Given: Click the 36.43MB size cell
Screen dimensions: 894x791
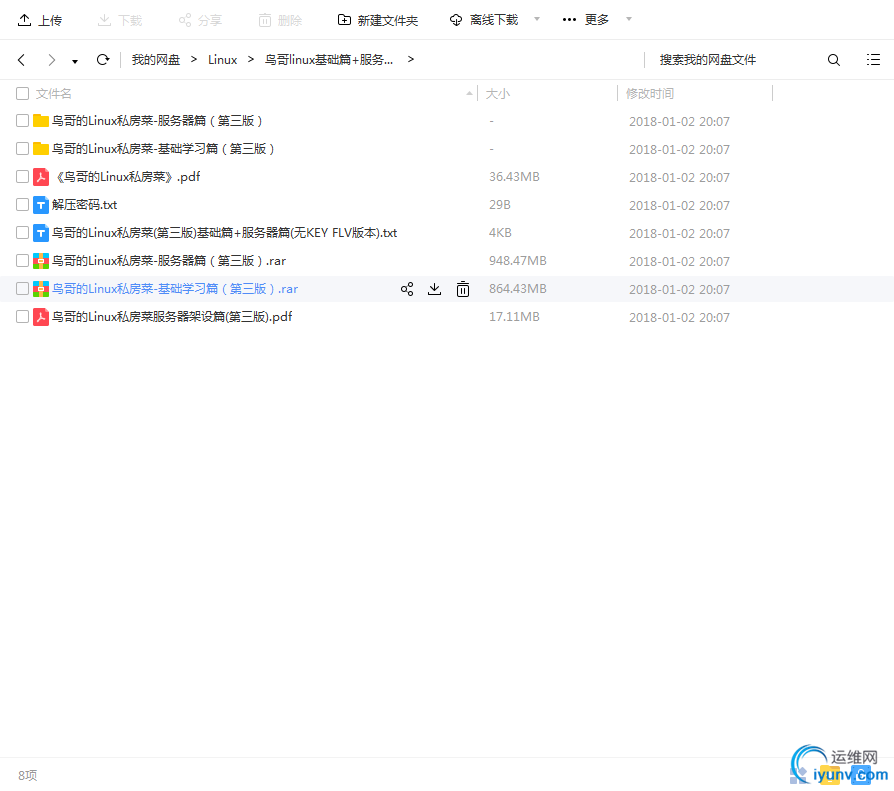Looking at the screenshot, I should pos(514,177).
